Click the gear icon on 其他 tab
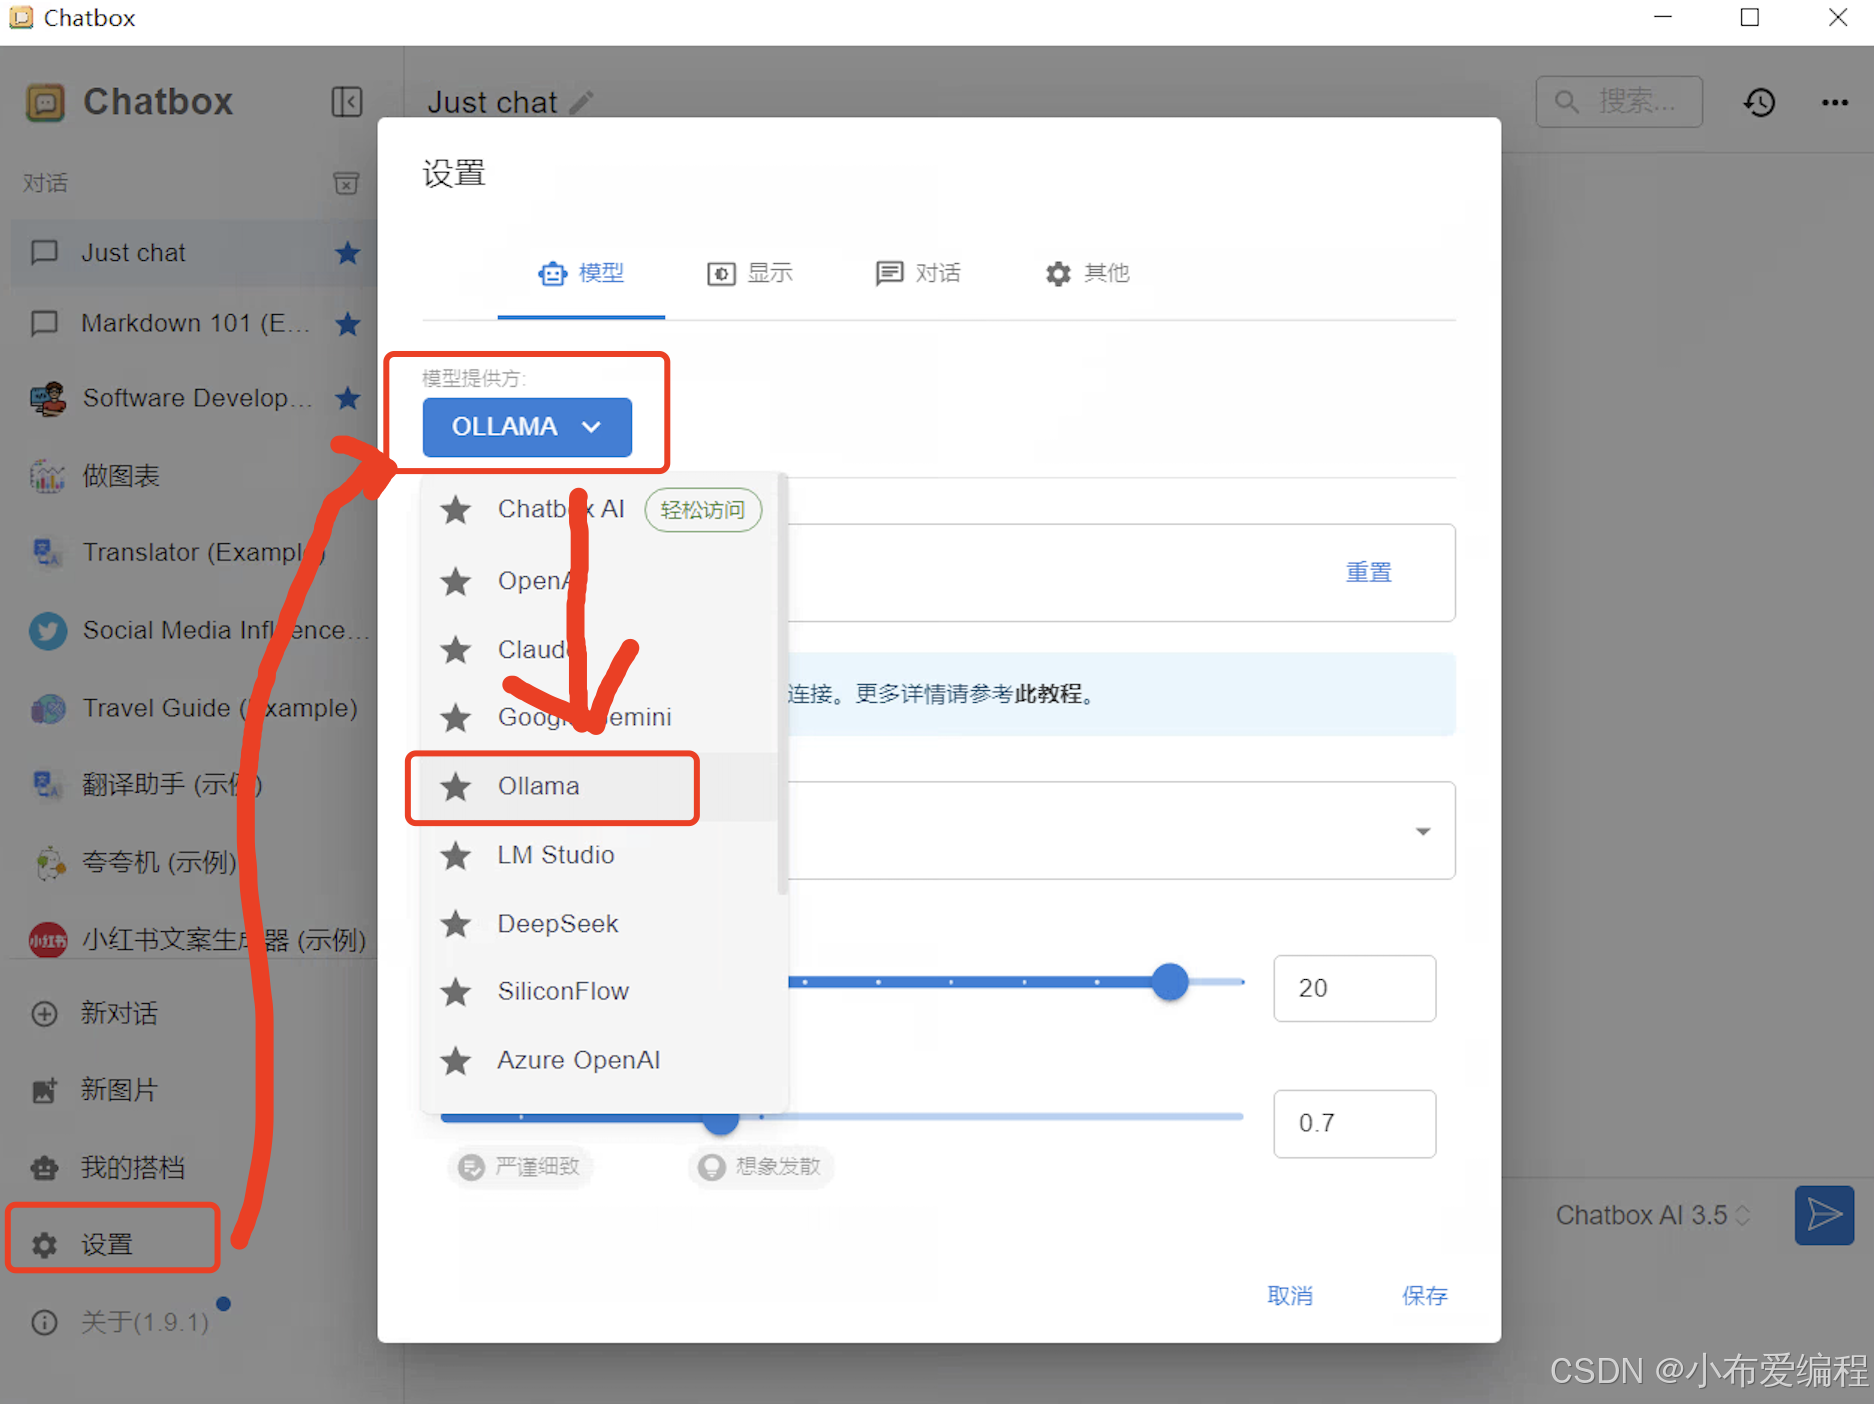Screen dimensions: 1874x1404 (1058, 273)
